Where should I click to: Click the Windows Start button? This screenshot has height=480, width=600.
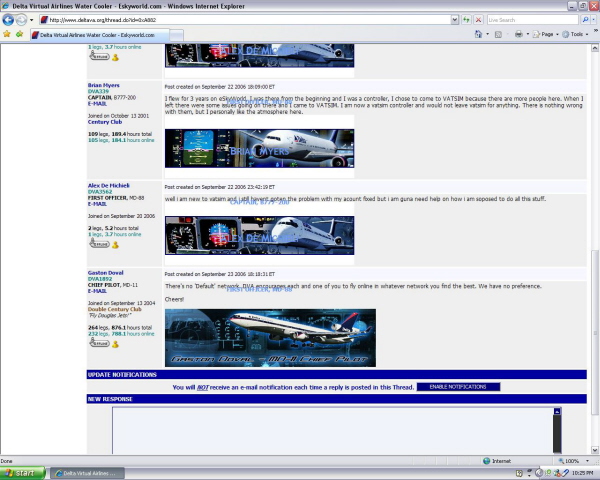point(23,473)
